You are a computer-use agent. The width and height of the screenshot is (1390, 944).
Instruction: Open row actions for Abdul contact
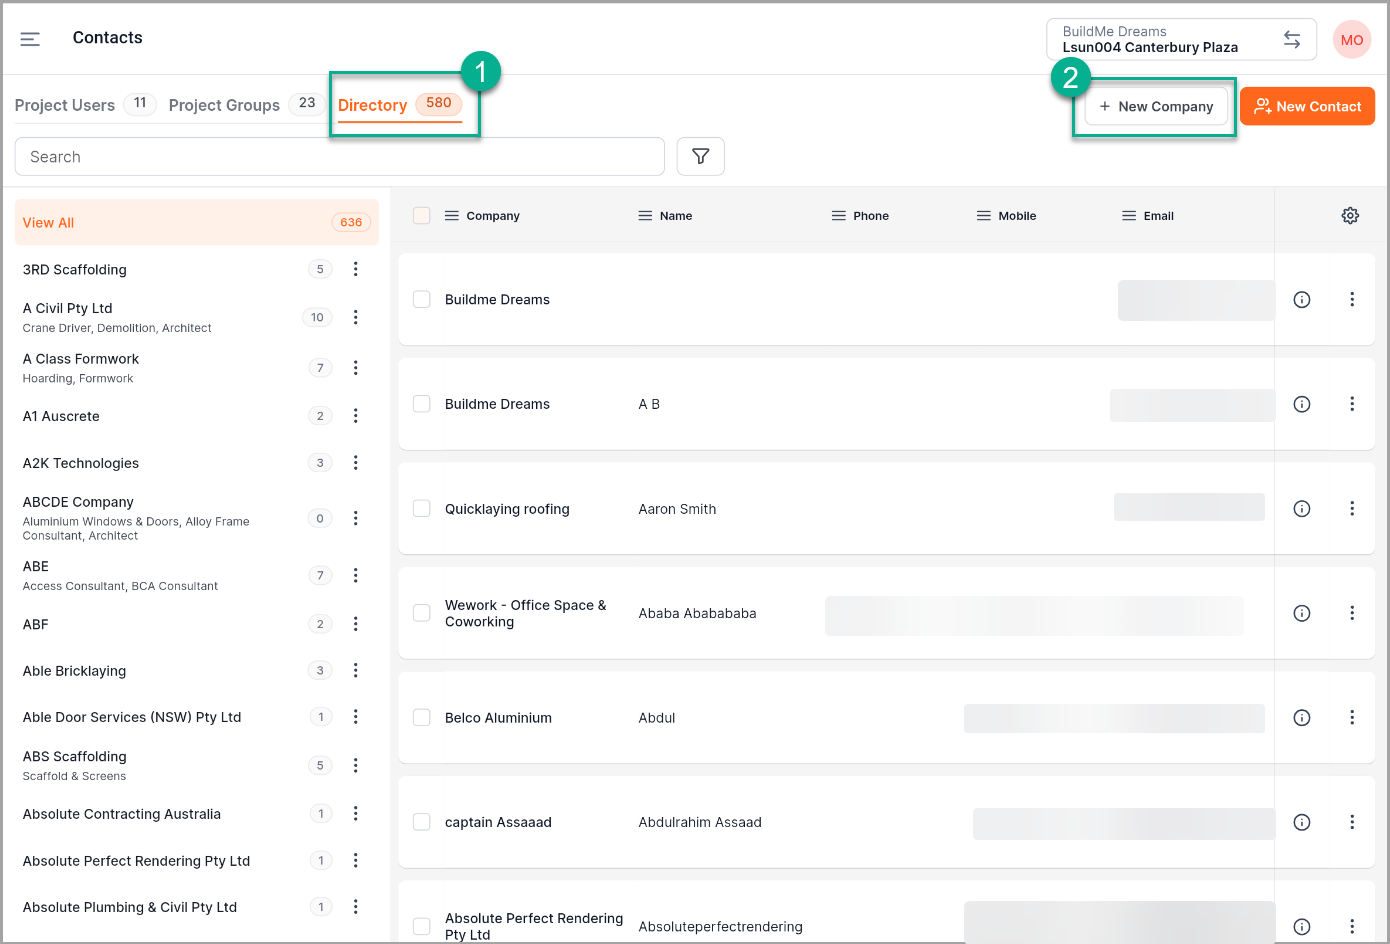coord(1351,718)
